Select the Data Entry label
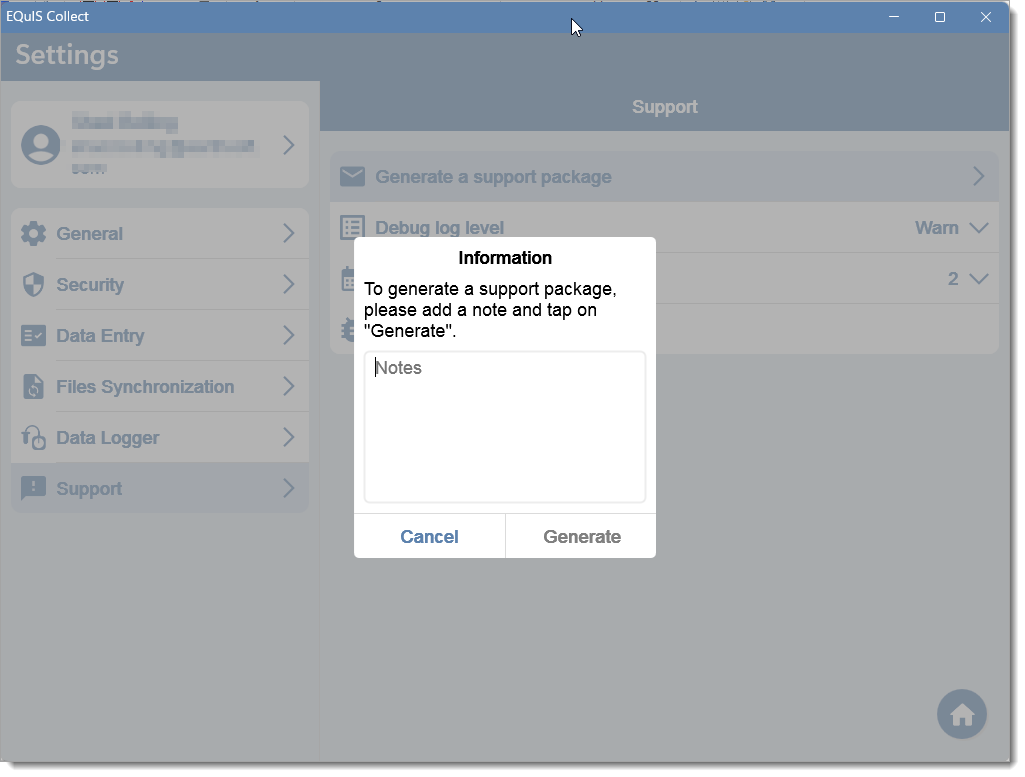Image resolution: width=1025 pixels, height=777 pixels. 100,336
